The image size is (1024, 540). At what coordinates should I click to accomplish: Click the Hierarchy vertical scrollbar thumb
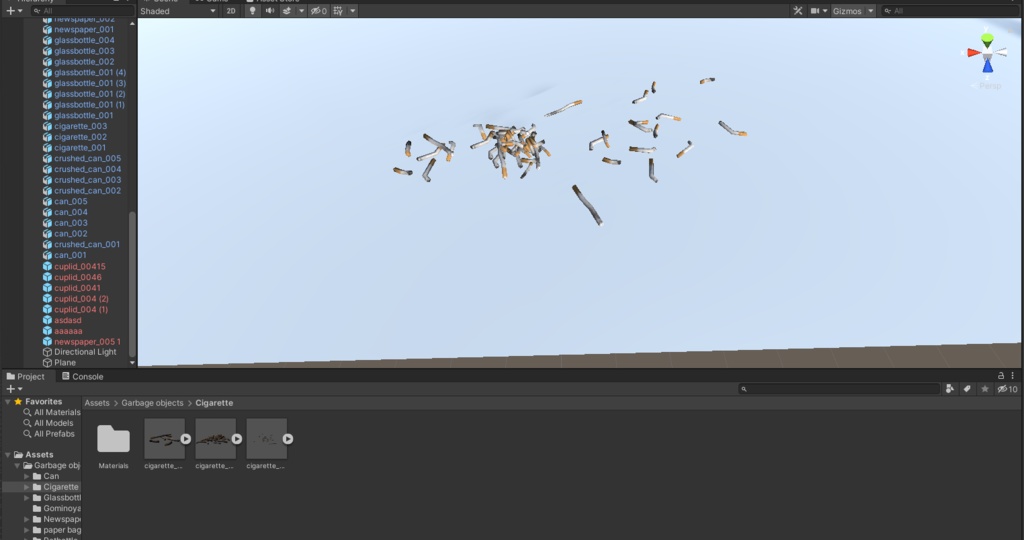coord(133,284)
